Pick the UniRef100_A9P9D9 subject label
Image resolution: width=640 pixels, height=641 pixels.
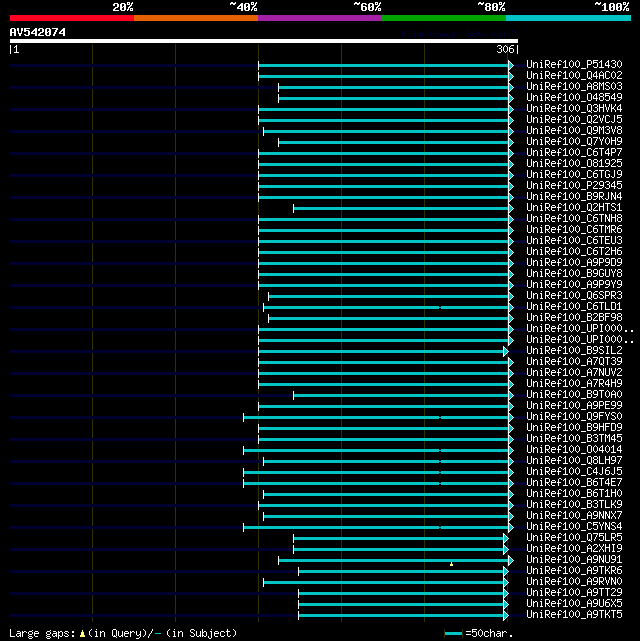574,262
